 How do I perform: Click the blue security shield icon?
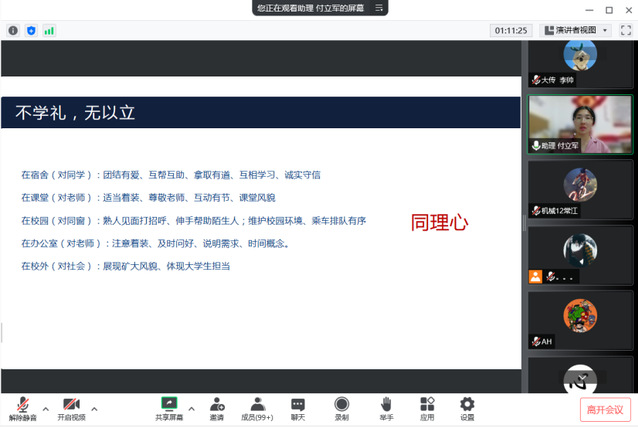(31, 31)
